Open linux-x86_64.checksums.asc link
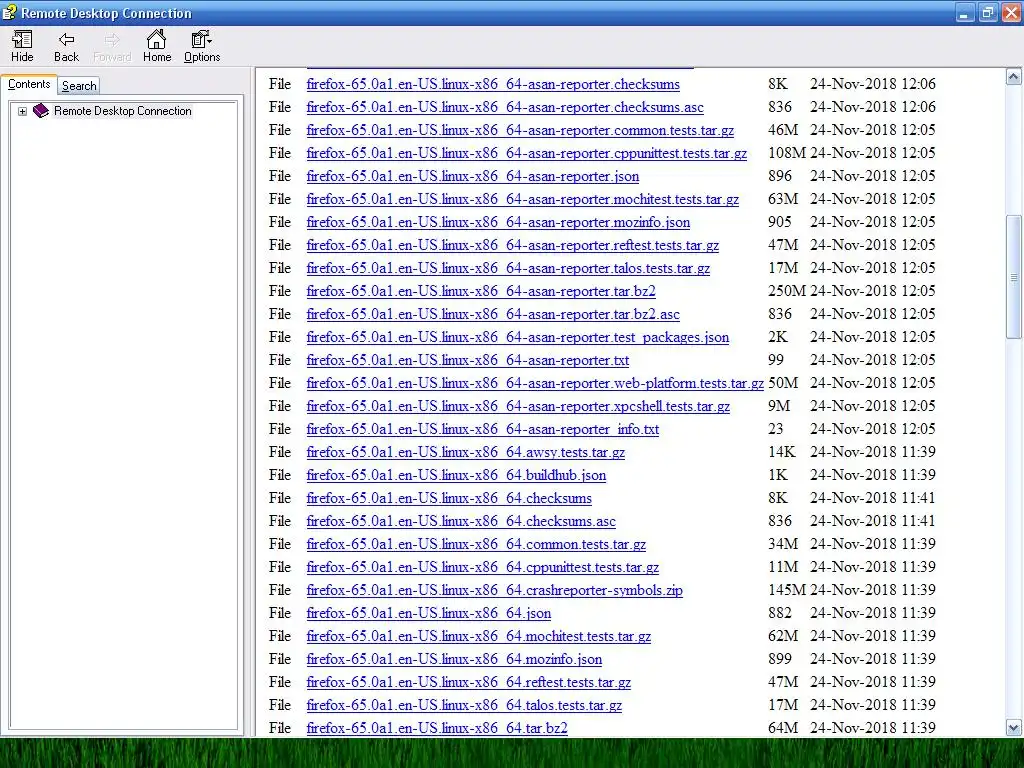 461,521
